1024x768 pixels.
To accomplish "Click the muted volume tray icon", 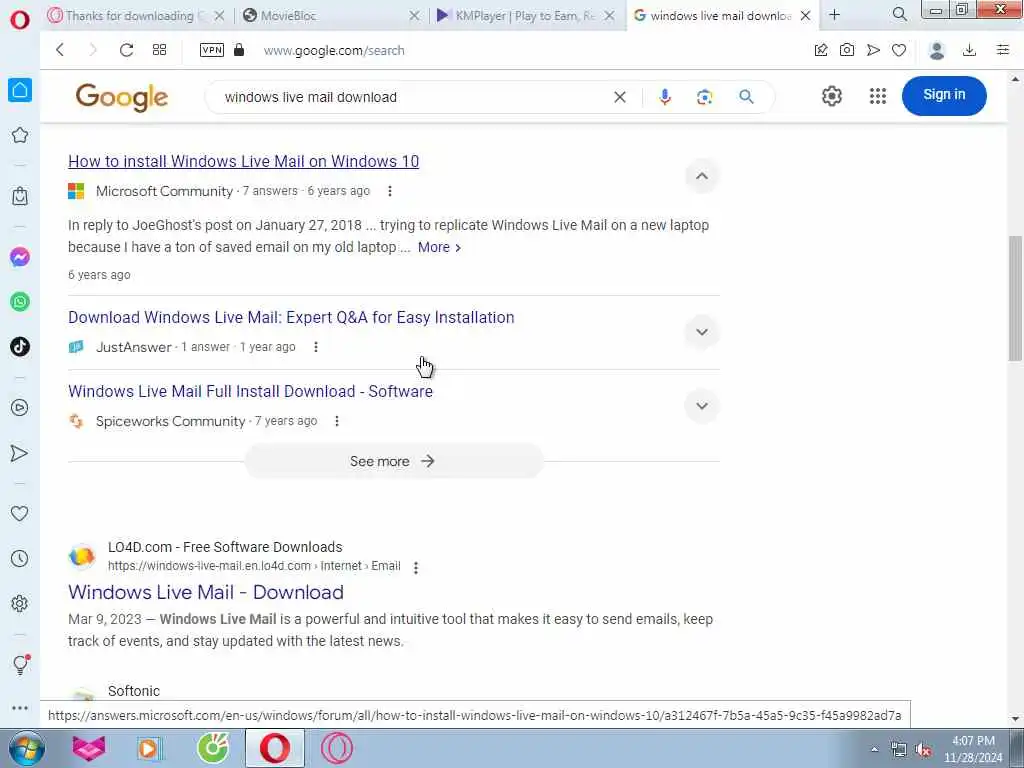I will [x=923, y=750].
